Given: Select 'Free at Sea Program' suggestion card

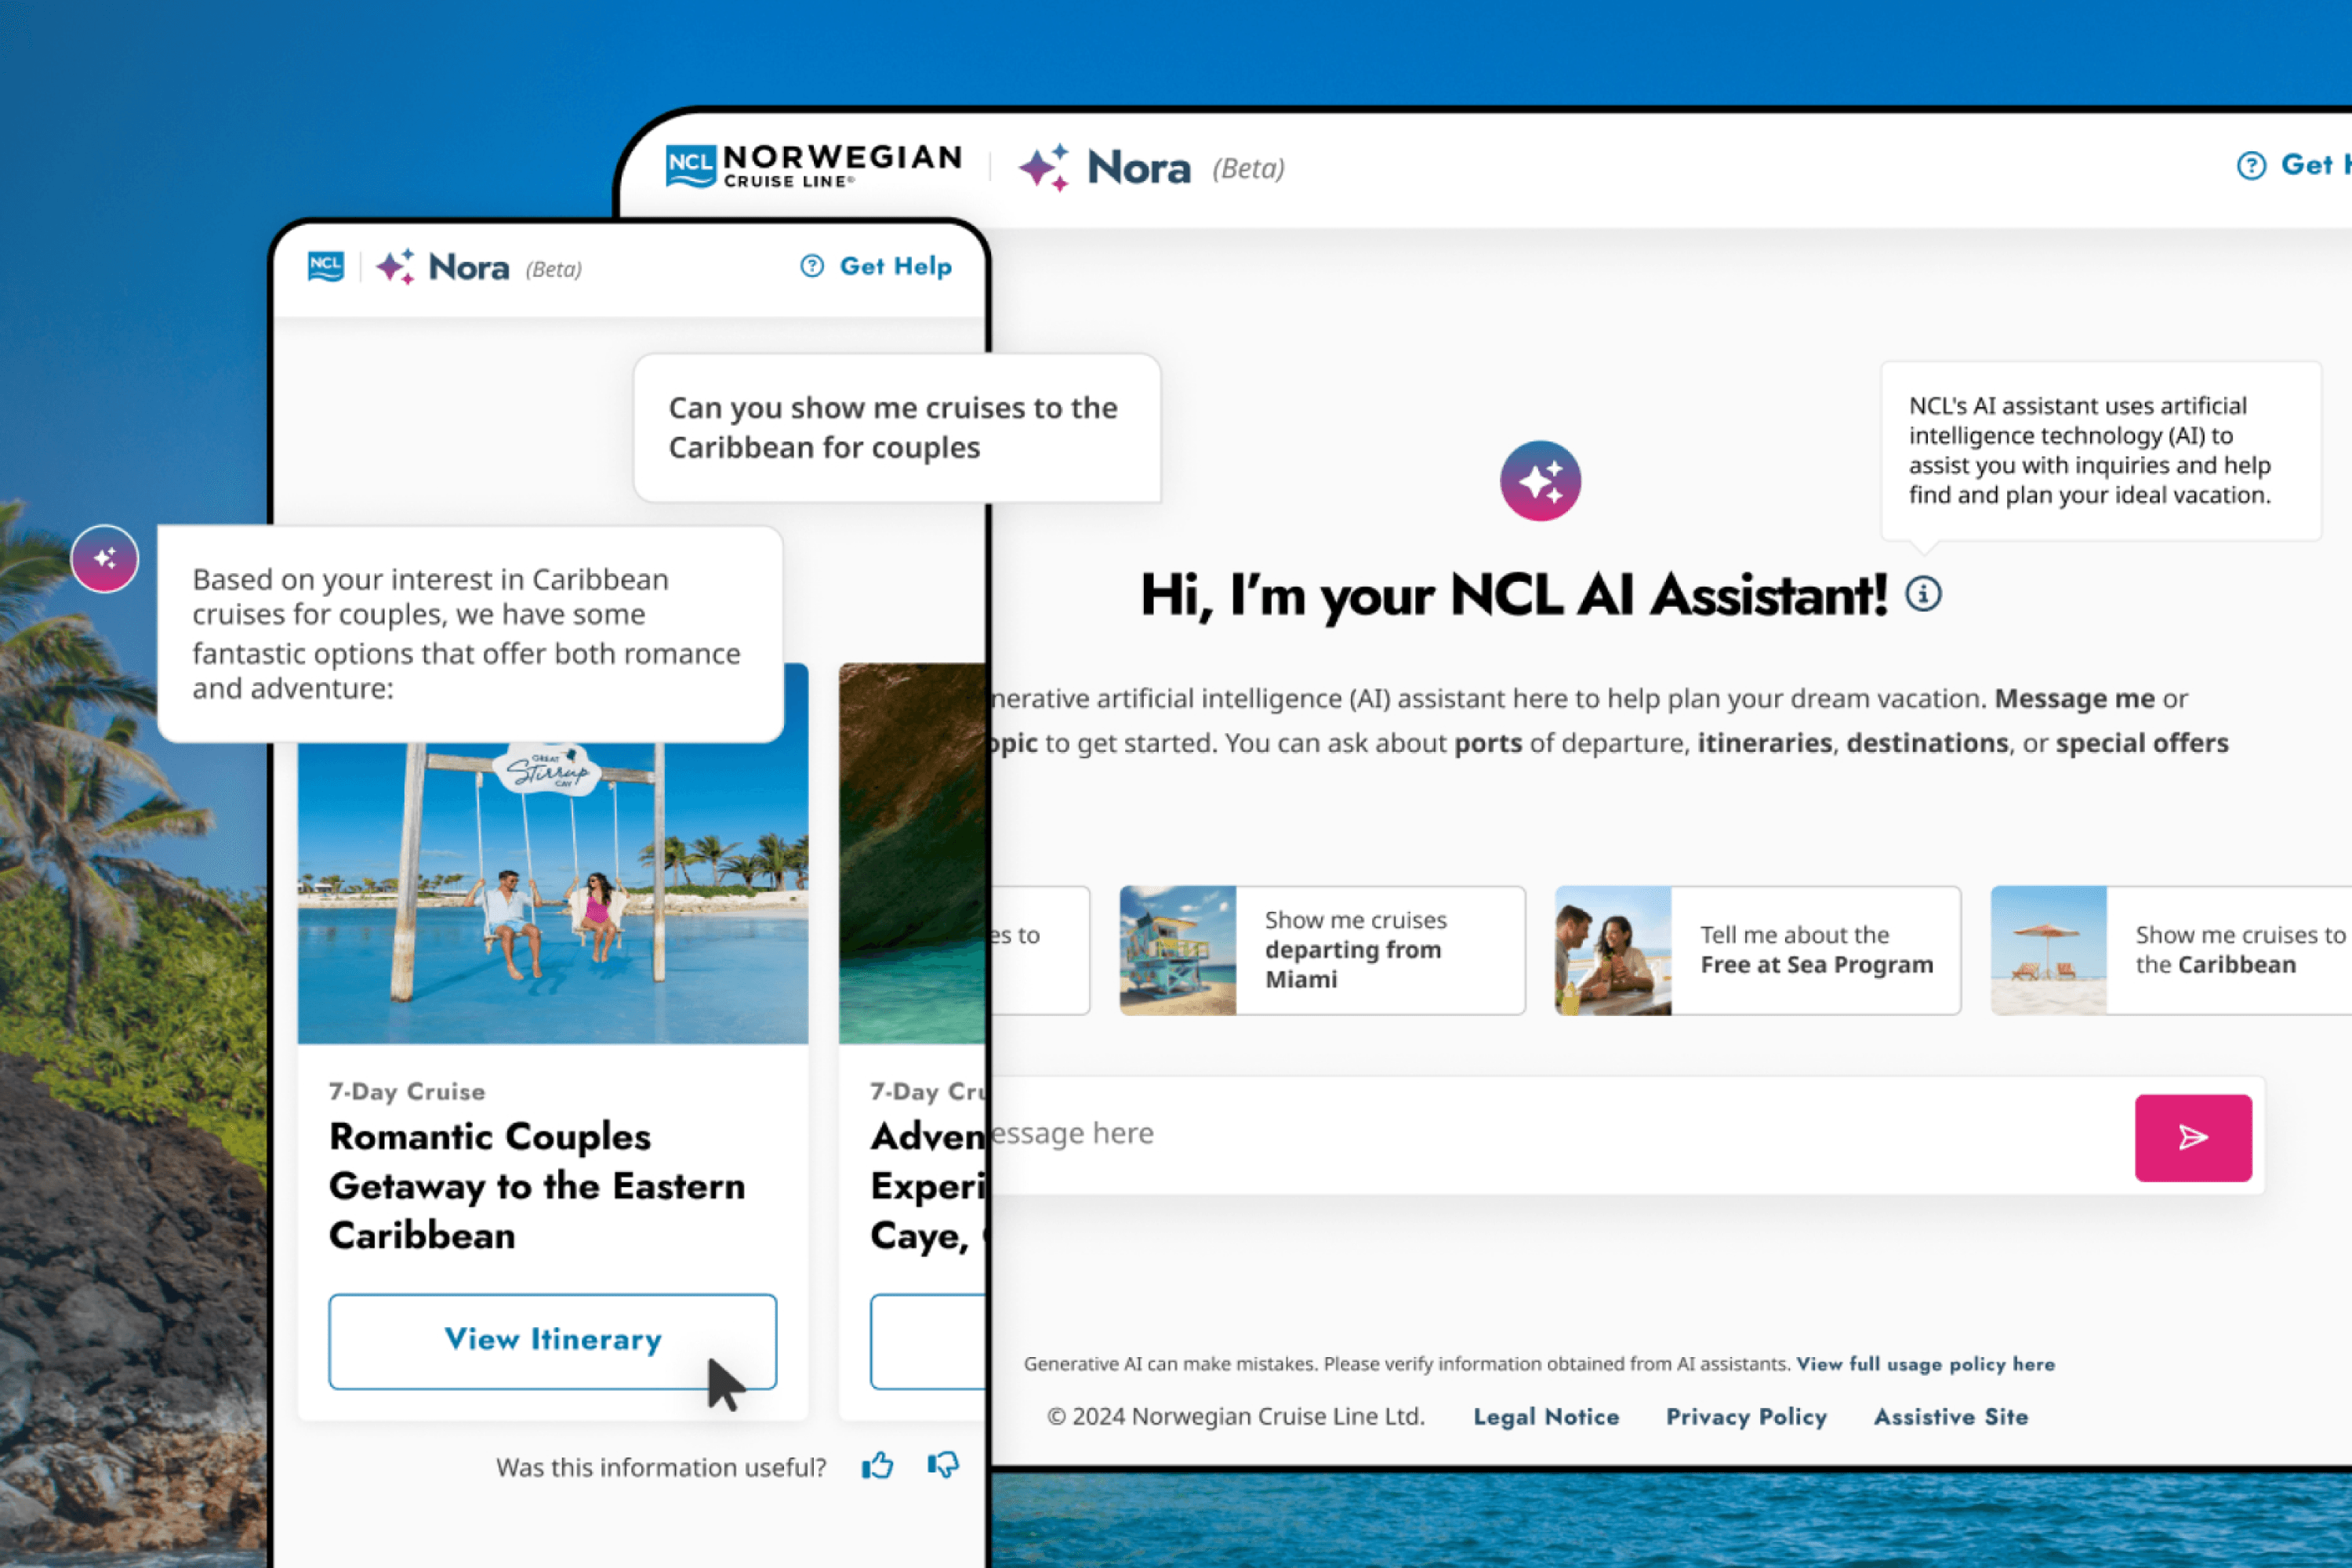Looking at the screenshot, I should (x=1757, y=950).
